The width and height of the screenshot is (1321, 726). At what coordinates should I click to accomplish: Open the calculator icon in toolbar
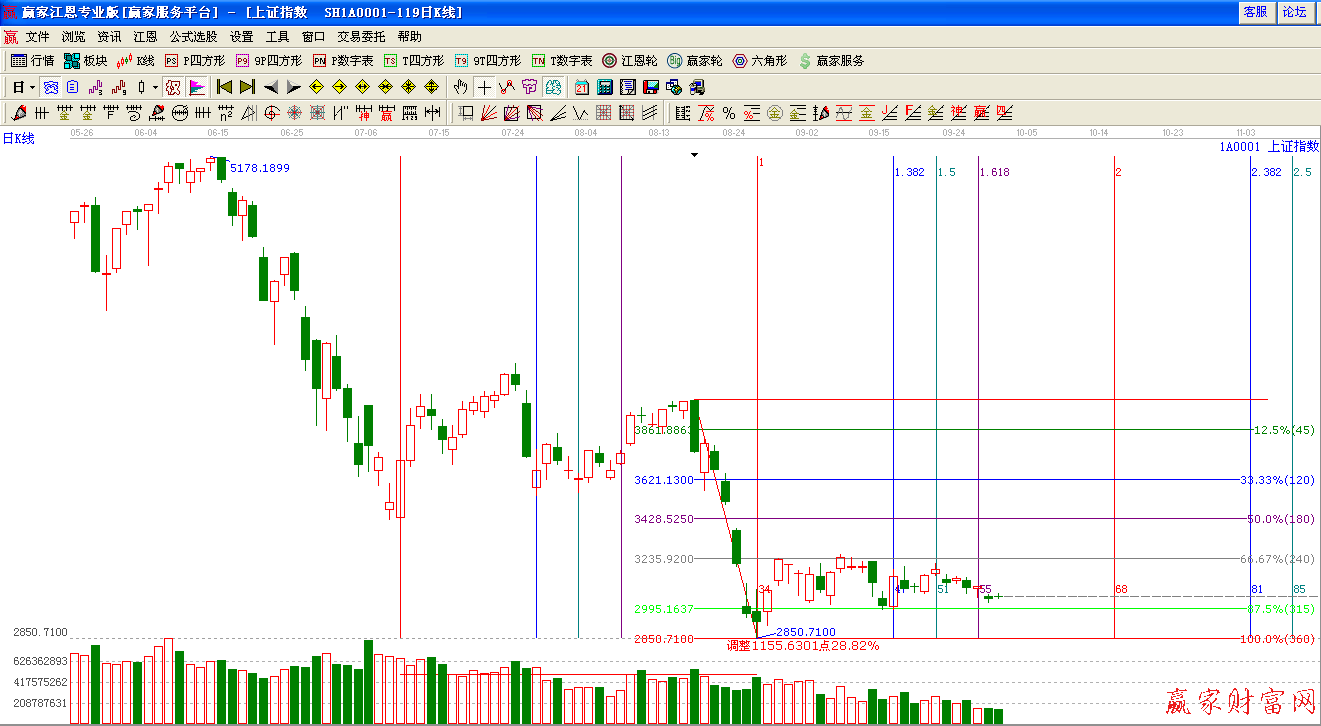coord(605,87)
